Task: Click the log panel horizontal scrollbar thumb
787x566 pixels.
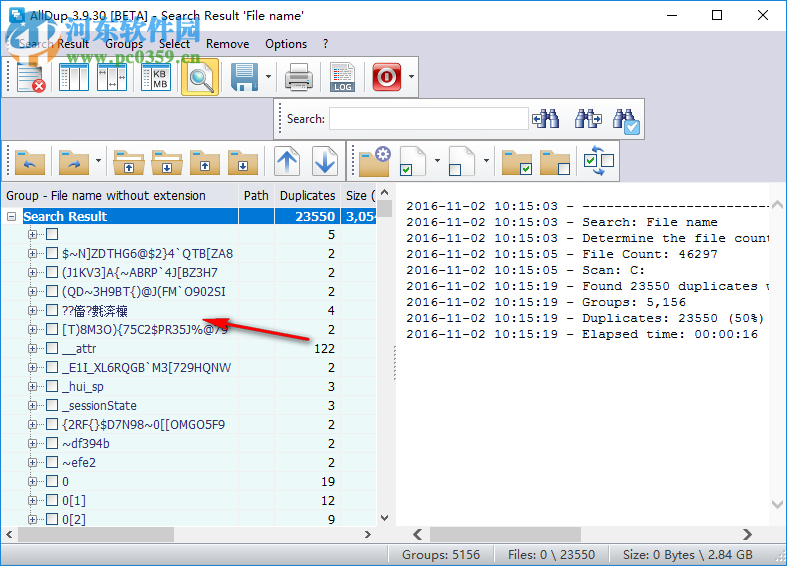Action: [505, 534]
